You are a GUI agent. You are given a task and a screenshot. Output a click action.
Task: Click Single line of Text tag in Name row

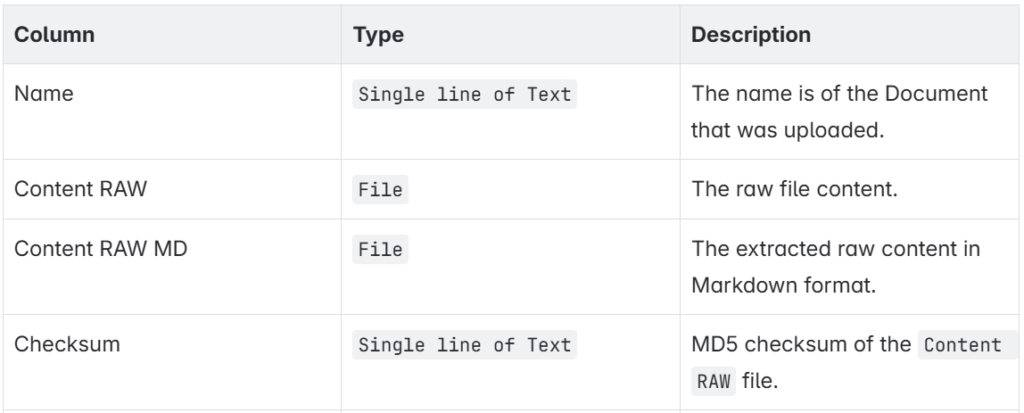[x=464, y=94]
